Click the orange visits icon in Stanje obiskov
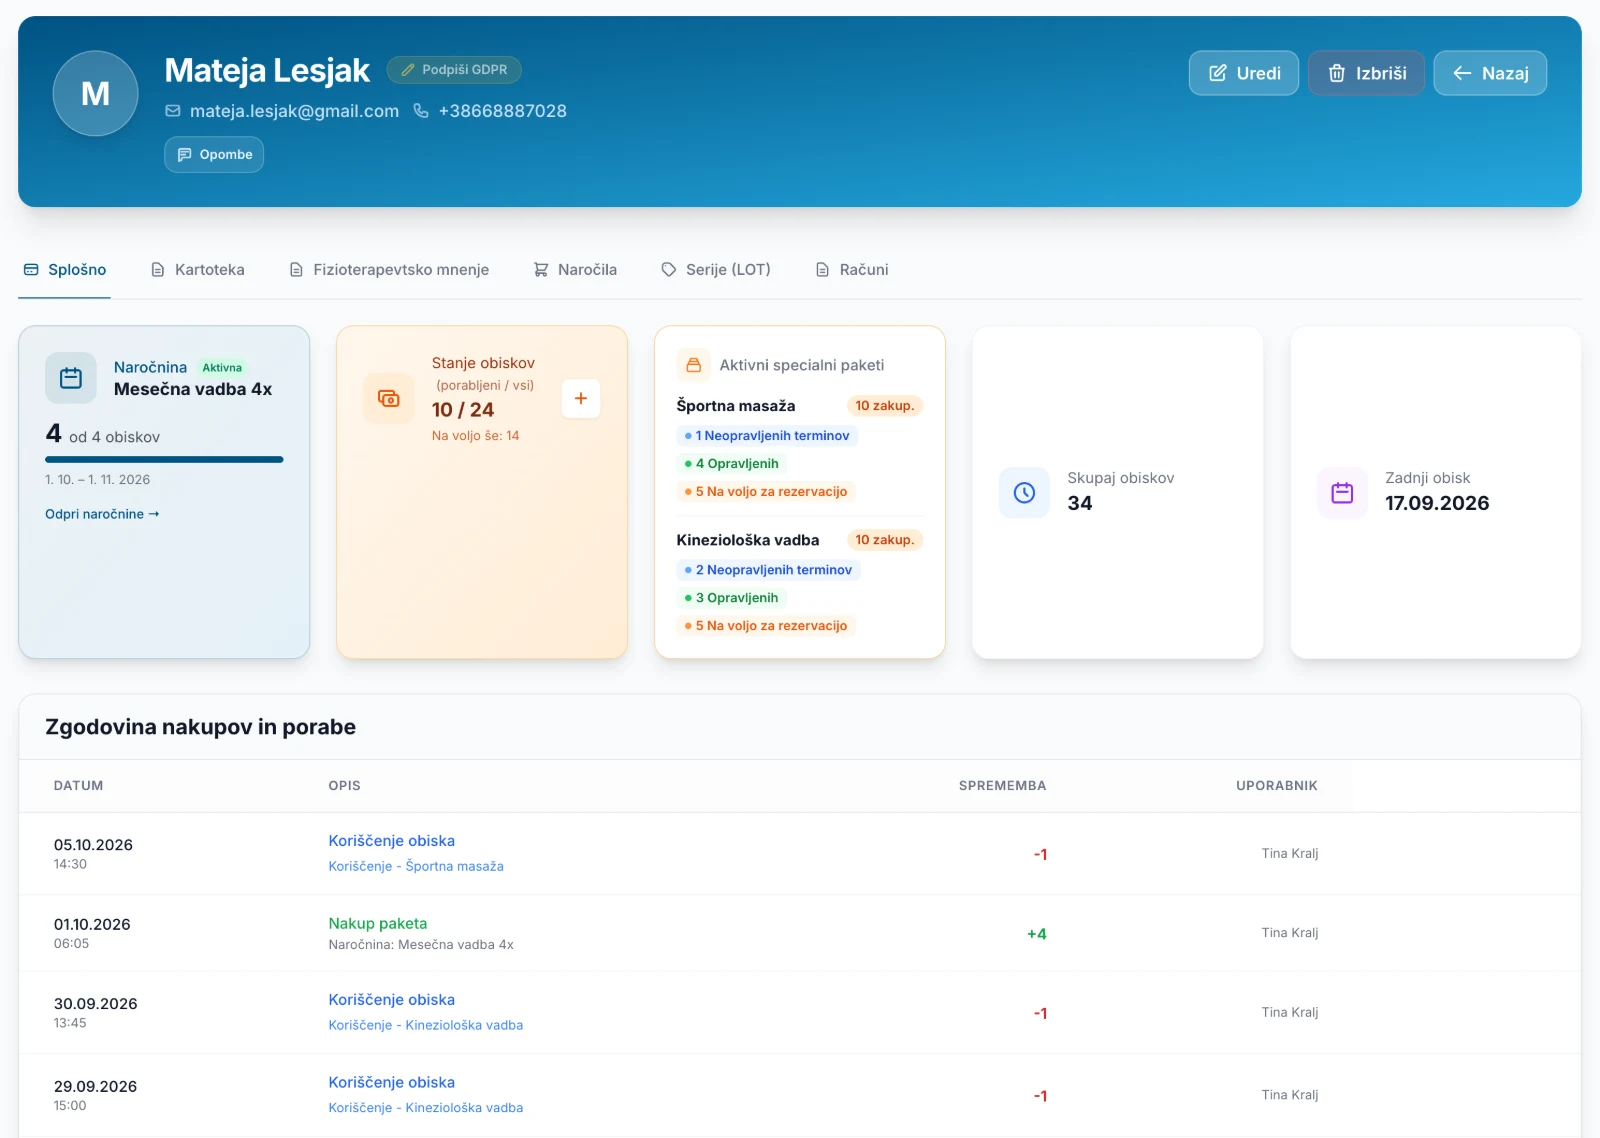This screenshot has width=1600, height=1138. tap(389, 398)
